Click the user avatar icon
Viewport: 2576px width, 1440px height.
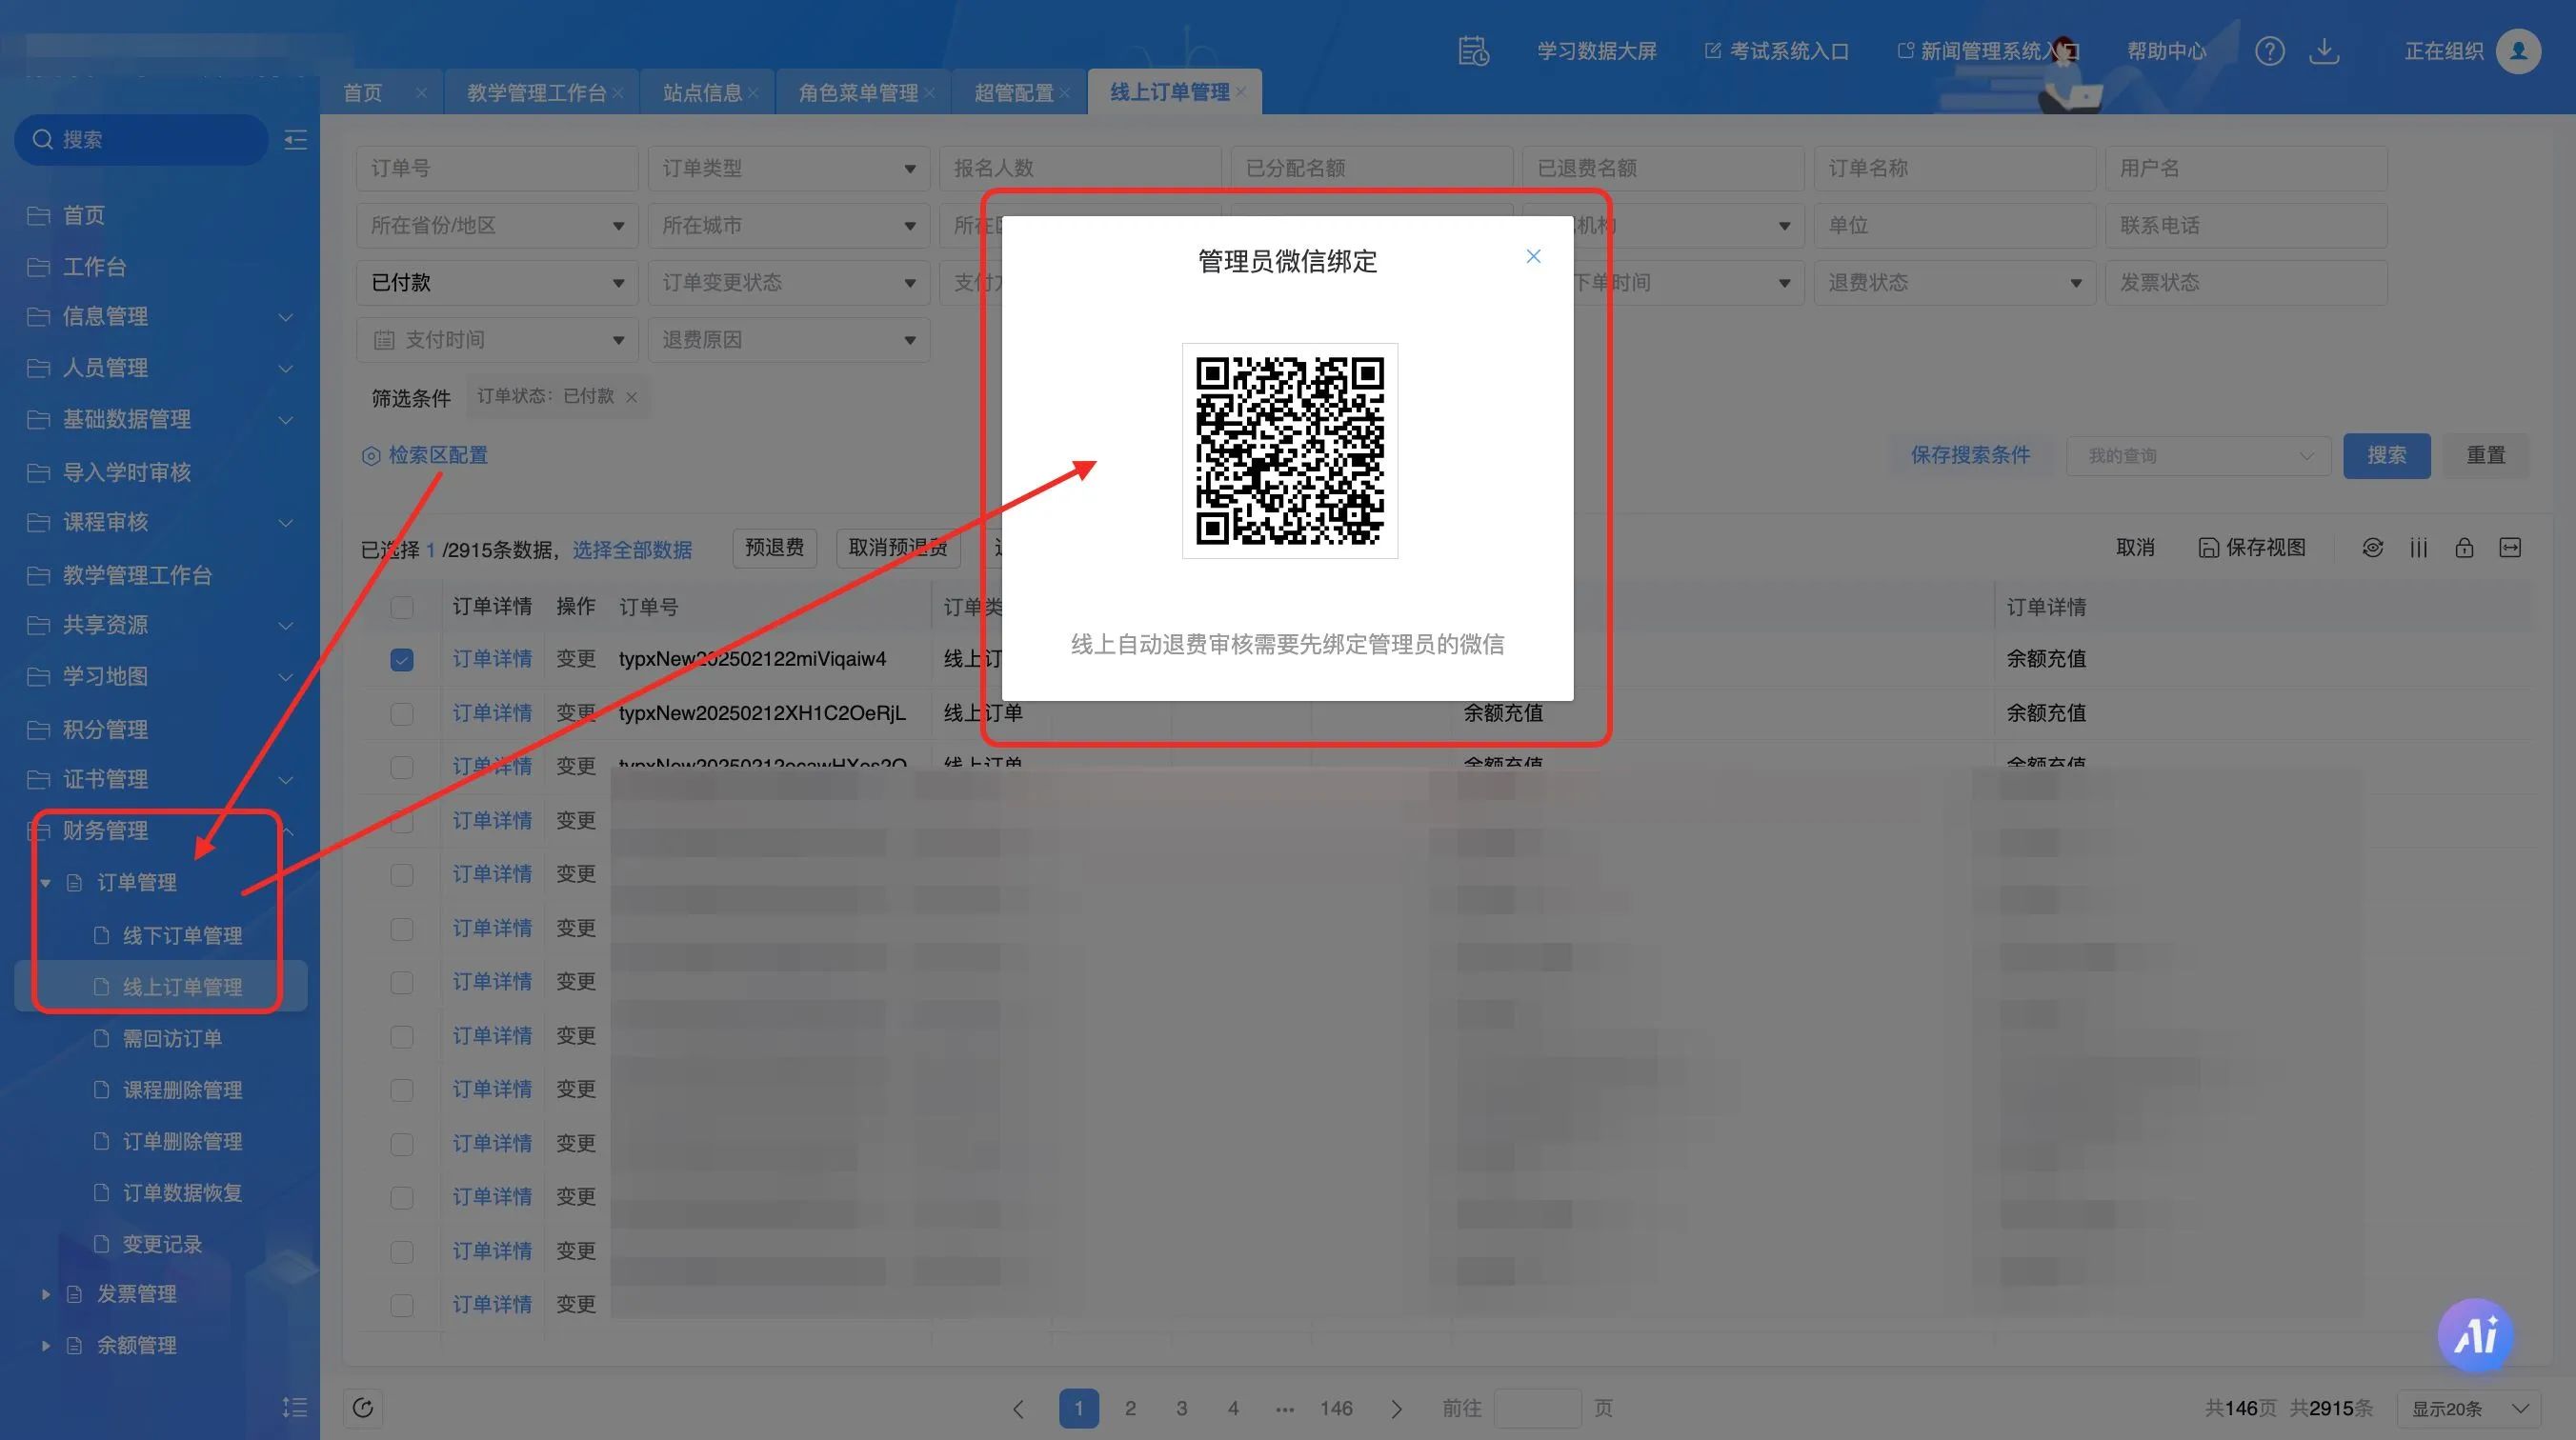2518,51
